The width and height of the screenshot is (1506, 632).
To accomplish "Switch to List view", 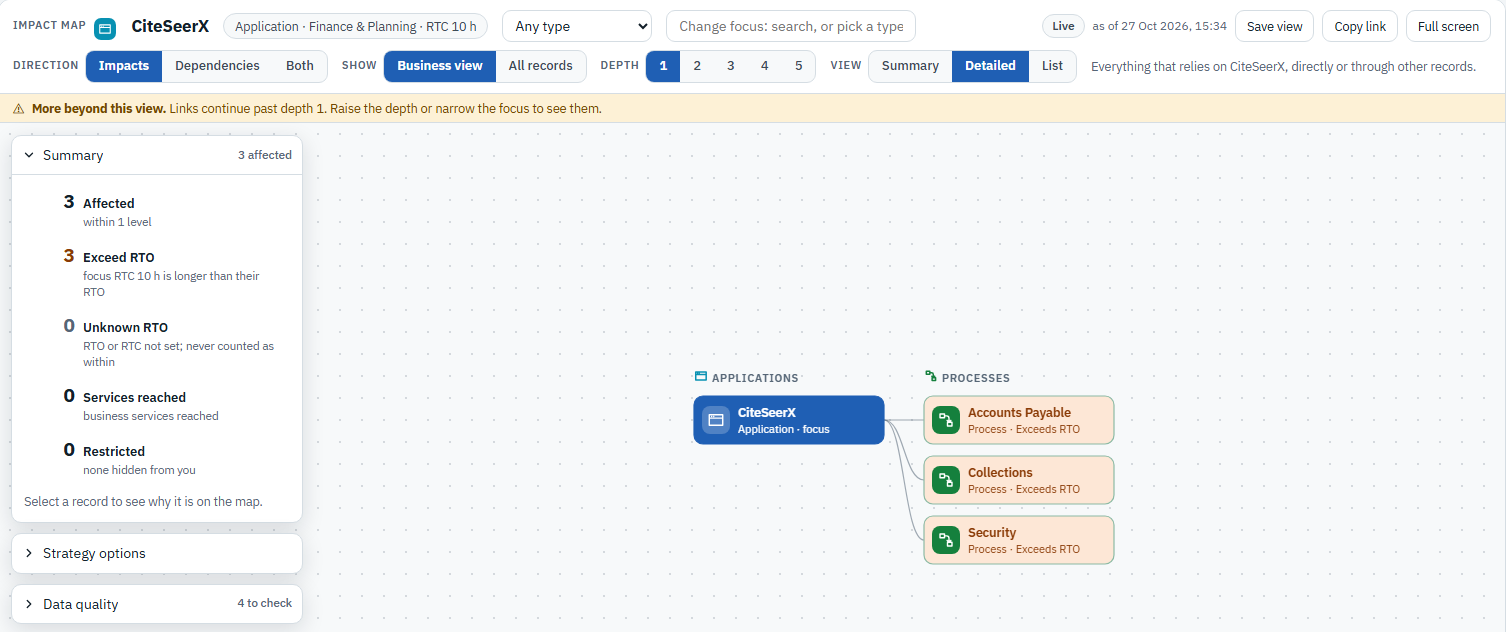I will click(1053, 66).
